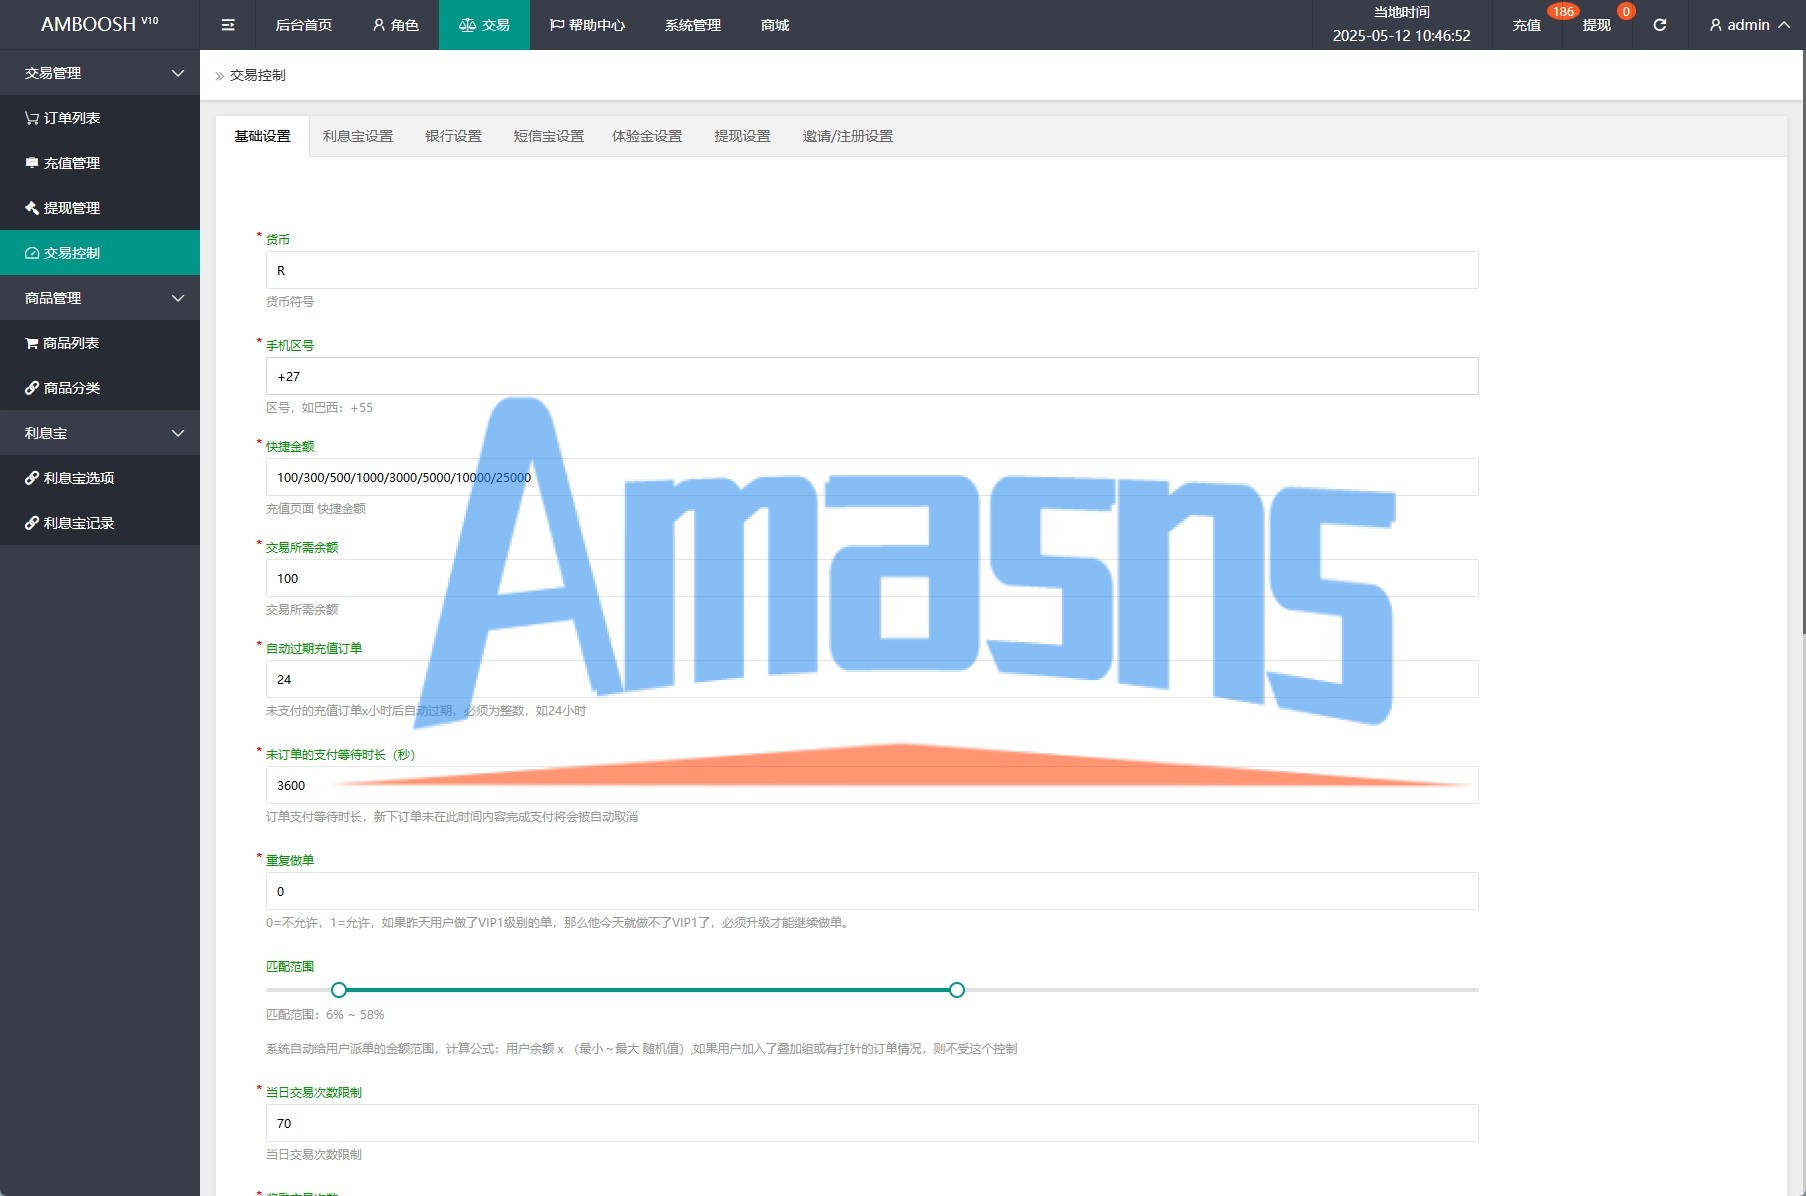Screen dimensions: 1806x1196
Task: Click the 自动过期充值订单 input field
Action: (x=872, y=679)
